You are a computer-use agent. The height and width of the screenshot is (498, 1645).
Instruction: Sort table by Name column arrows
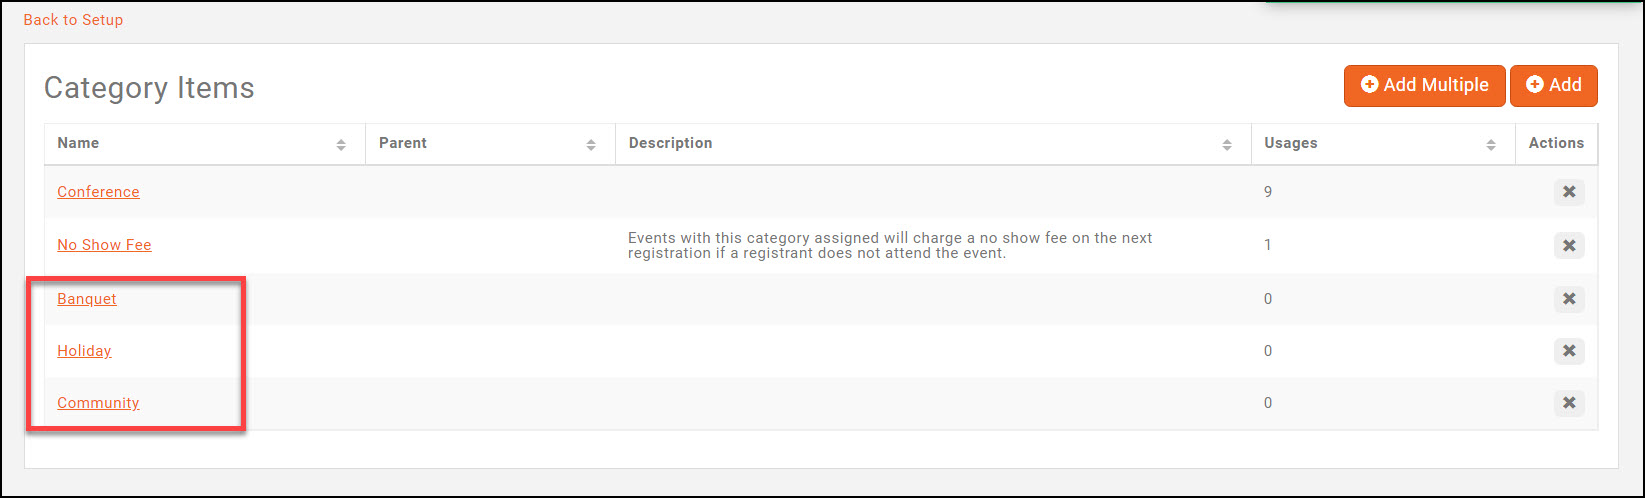(341, 144)
